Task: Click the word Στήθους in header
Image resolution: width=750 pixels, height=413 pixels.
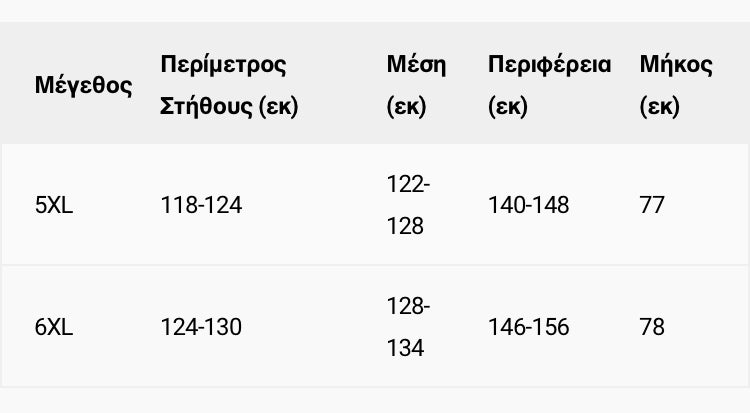Action: (x=206, y=106)
